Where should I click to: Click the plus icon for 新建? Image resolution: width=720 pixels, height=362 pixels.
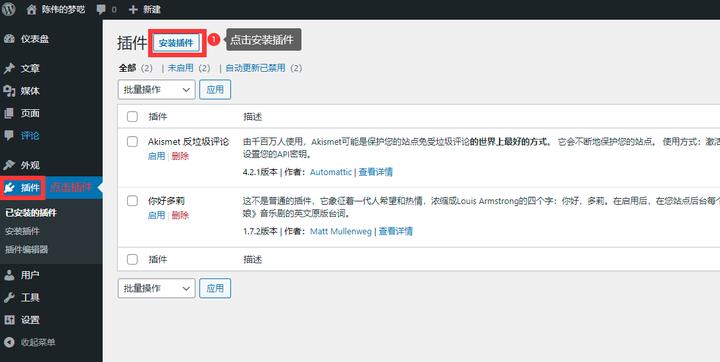click(x=133, y=10)
